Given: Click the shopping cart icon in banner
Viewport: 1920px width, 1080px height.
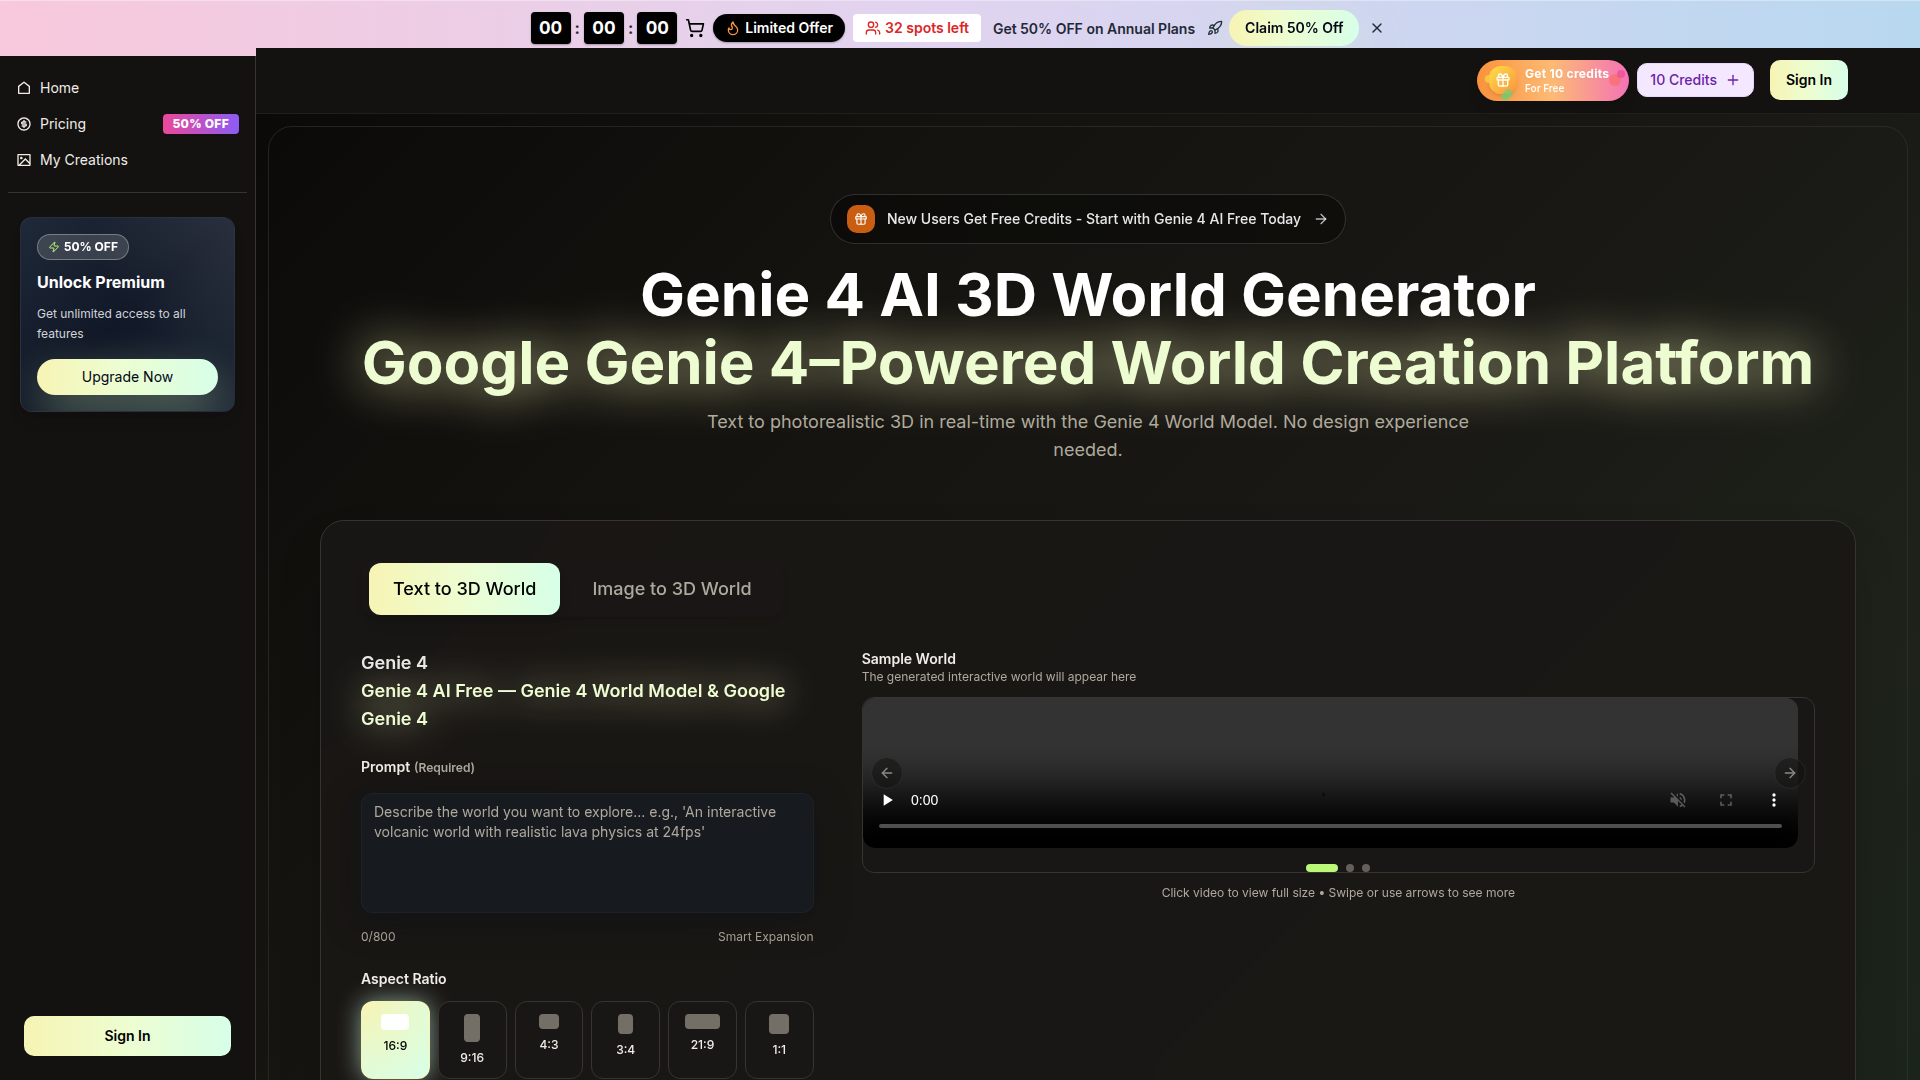Looking at the screenshot, I should (x=695, y=28).
